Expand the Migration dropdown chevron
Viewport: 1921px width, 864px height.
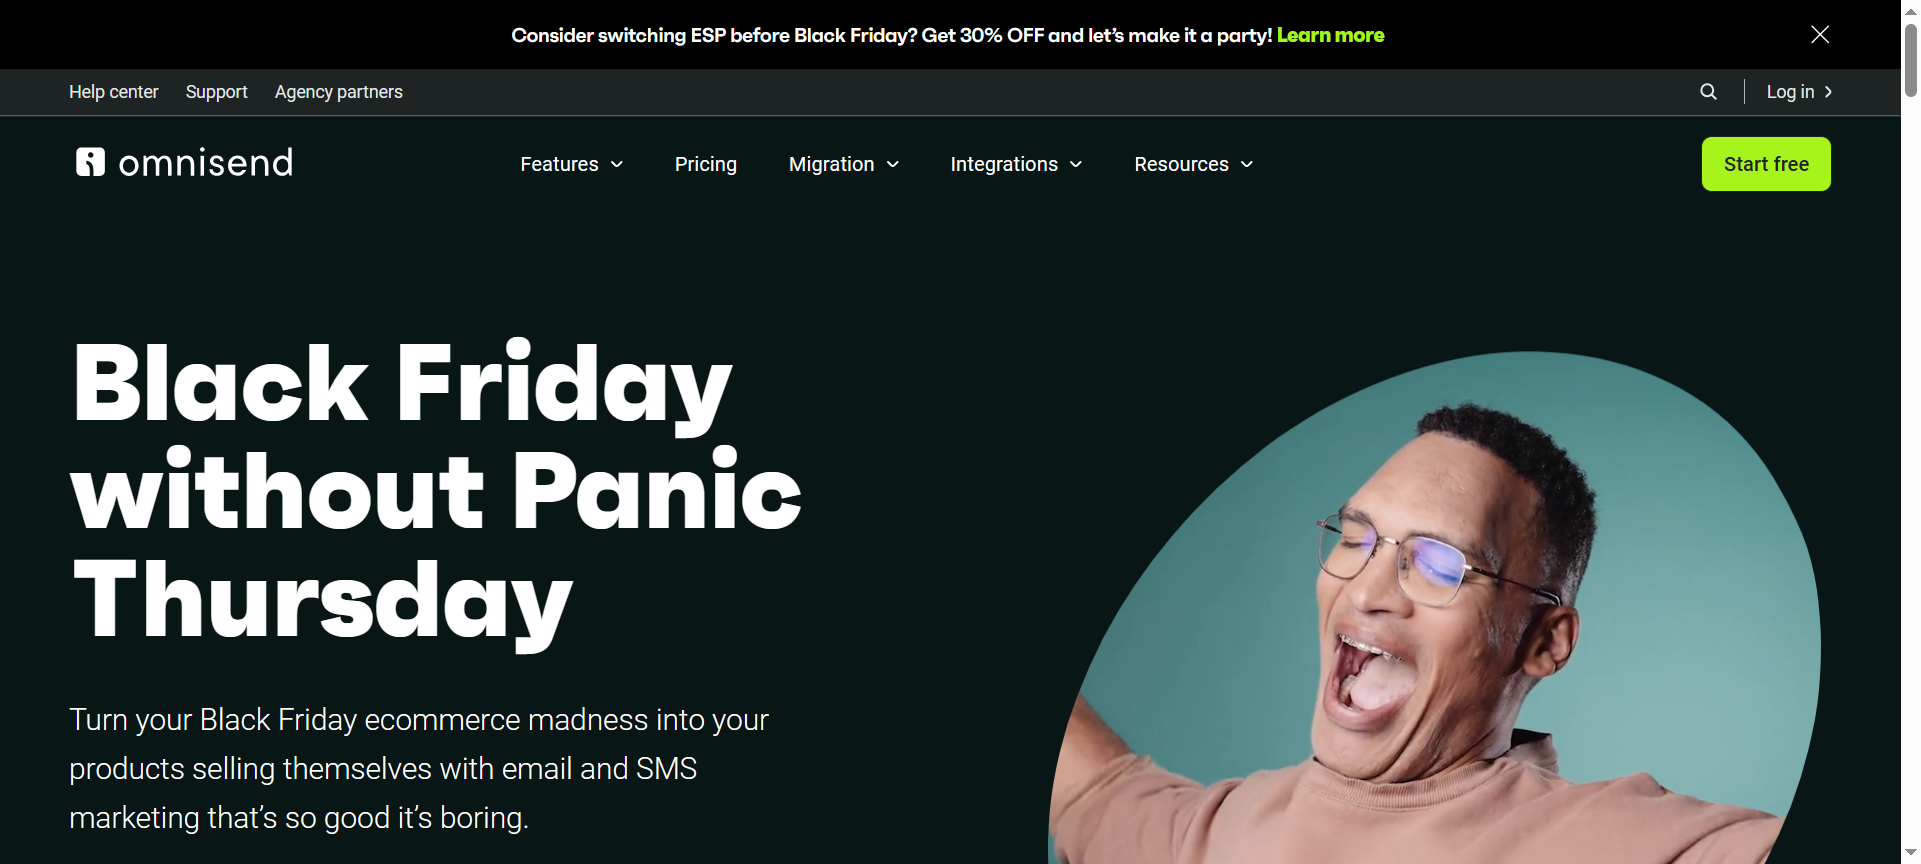pyautogui.click(x=893, y=165)
